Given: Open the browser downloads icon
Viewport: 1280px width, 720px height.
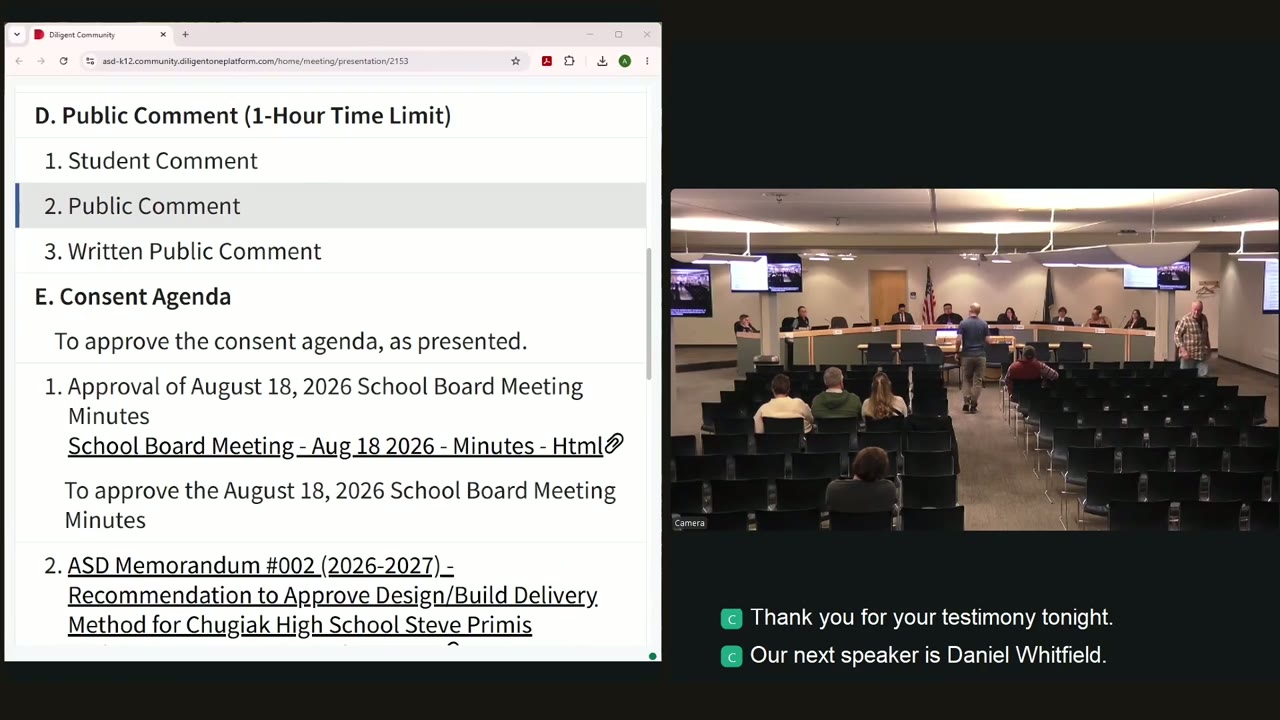Looking at the screenshot, I should point(602,61).
